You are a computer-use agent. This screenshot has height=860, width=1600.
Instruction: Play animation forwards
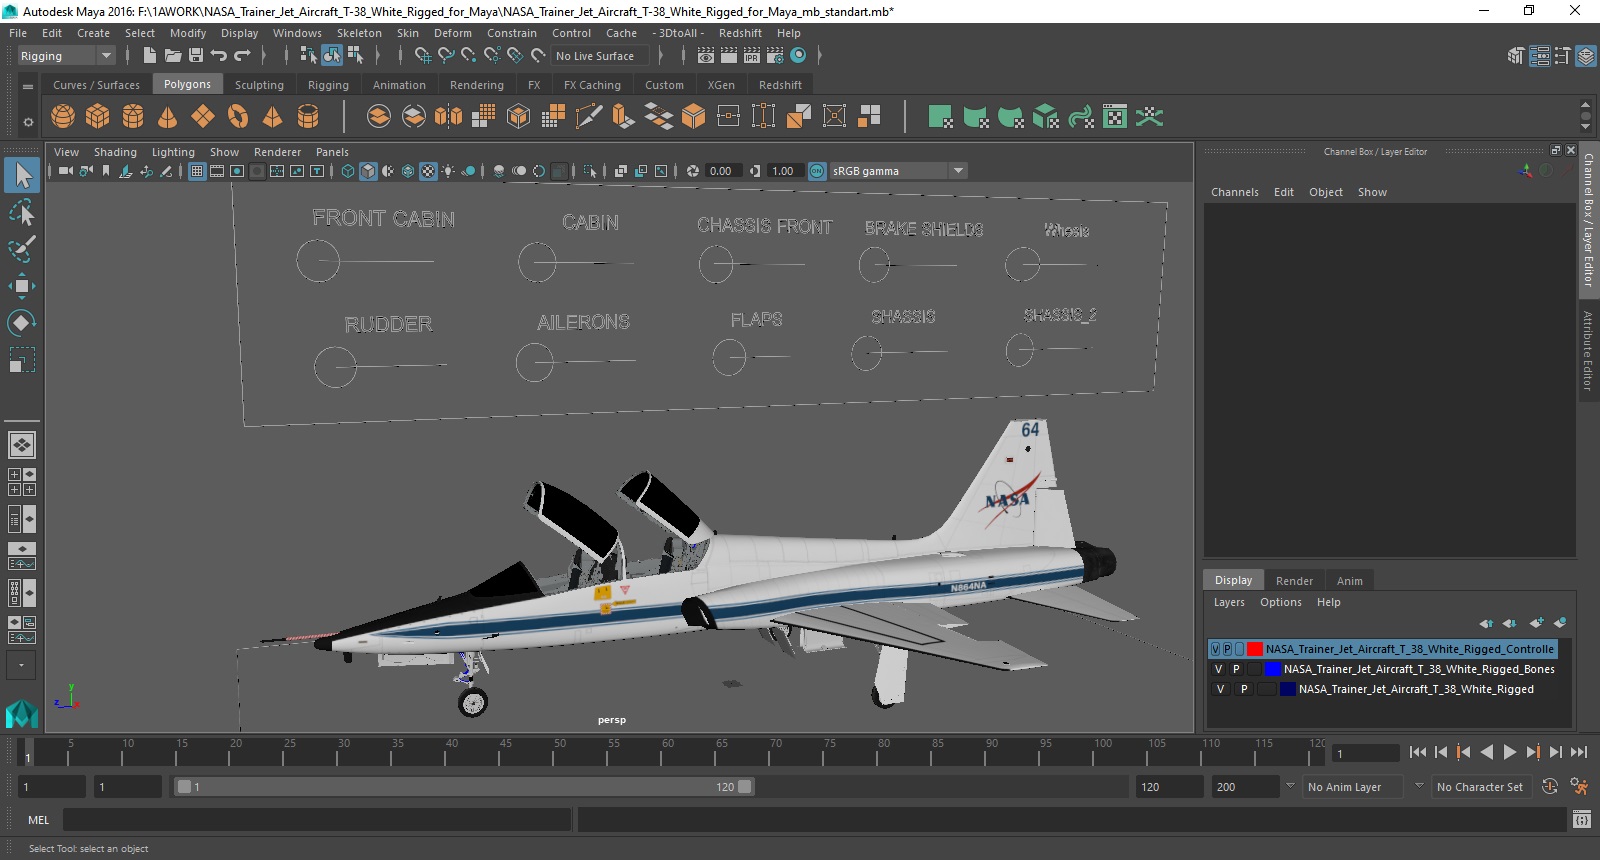(x=1510, y=753)
